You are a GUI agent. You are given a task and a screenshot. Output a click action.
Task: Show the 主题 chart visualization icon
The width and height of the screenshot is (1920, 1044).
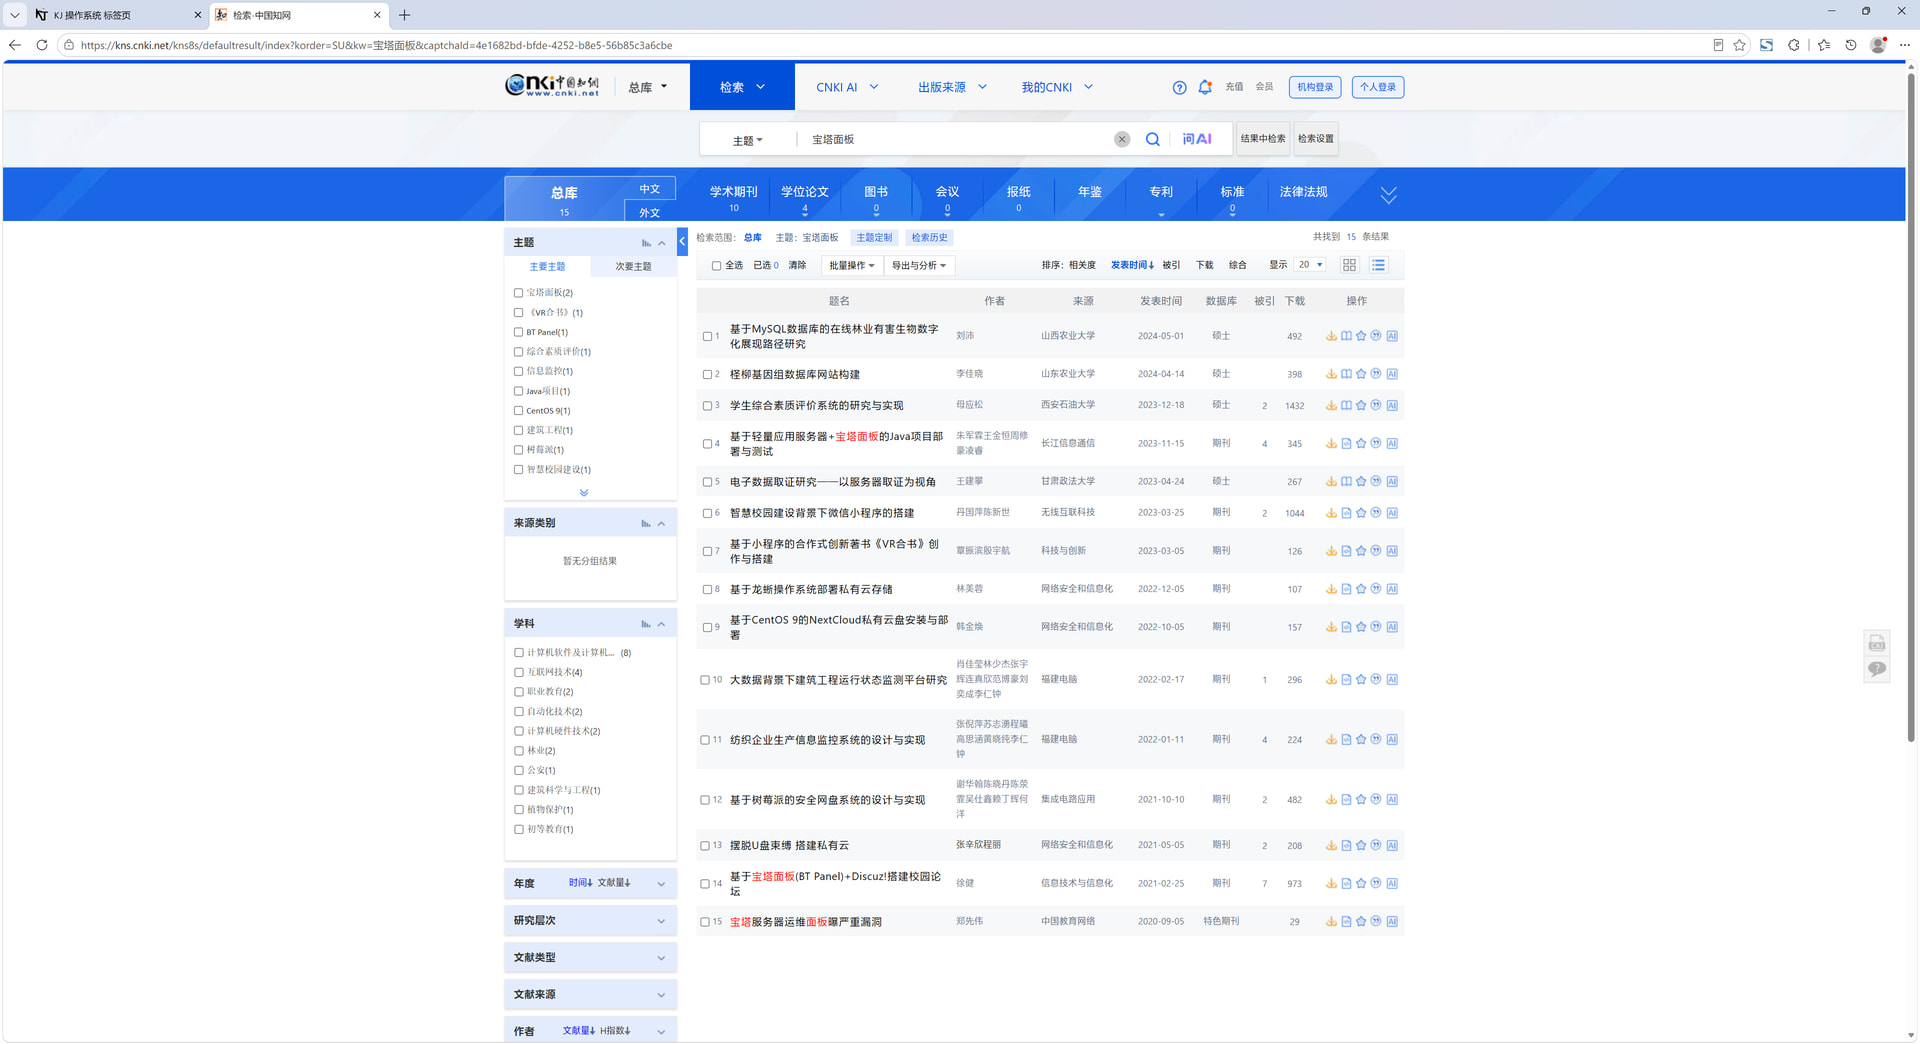[x=646, y=243]
